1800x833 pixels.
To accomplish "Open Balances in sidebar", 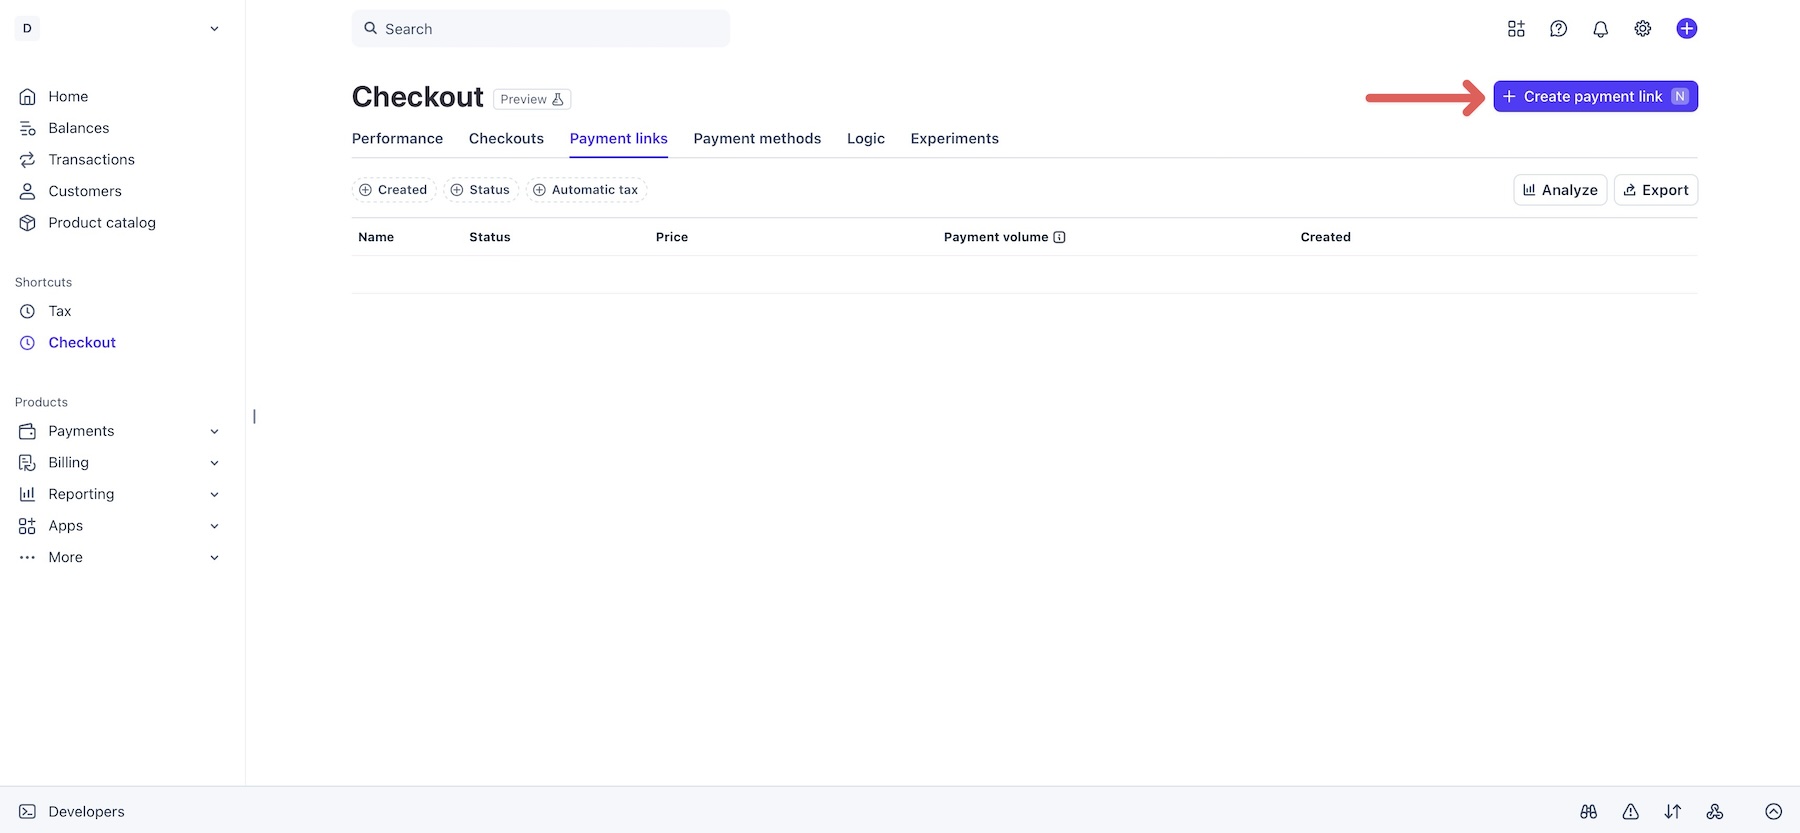I will pos(78,128).
